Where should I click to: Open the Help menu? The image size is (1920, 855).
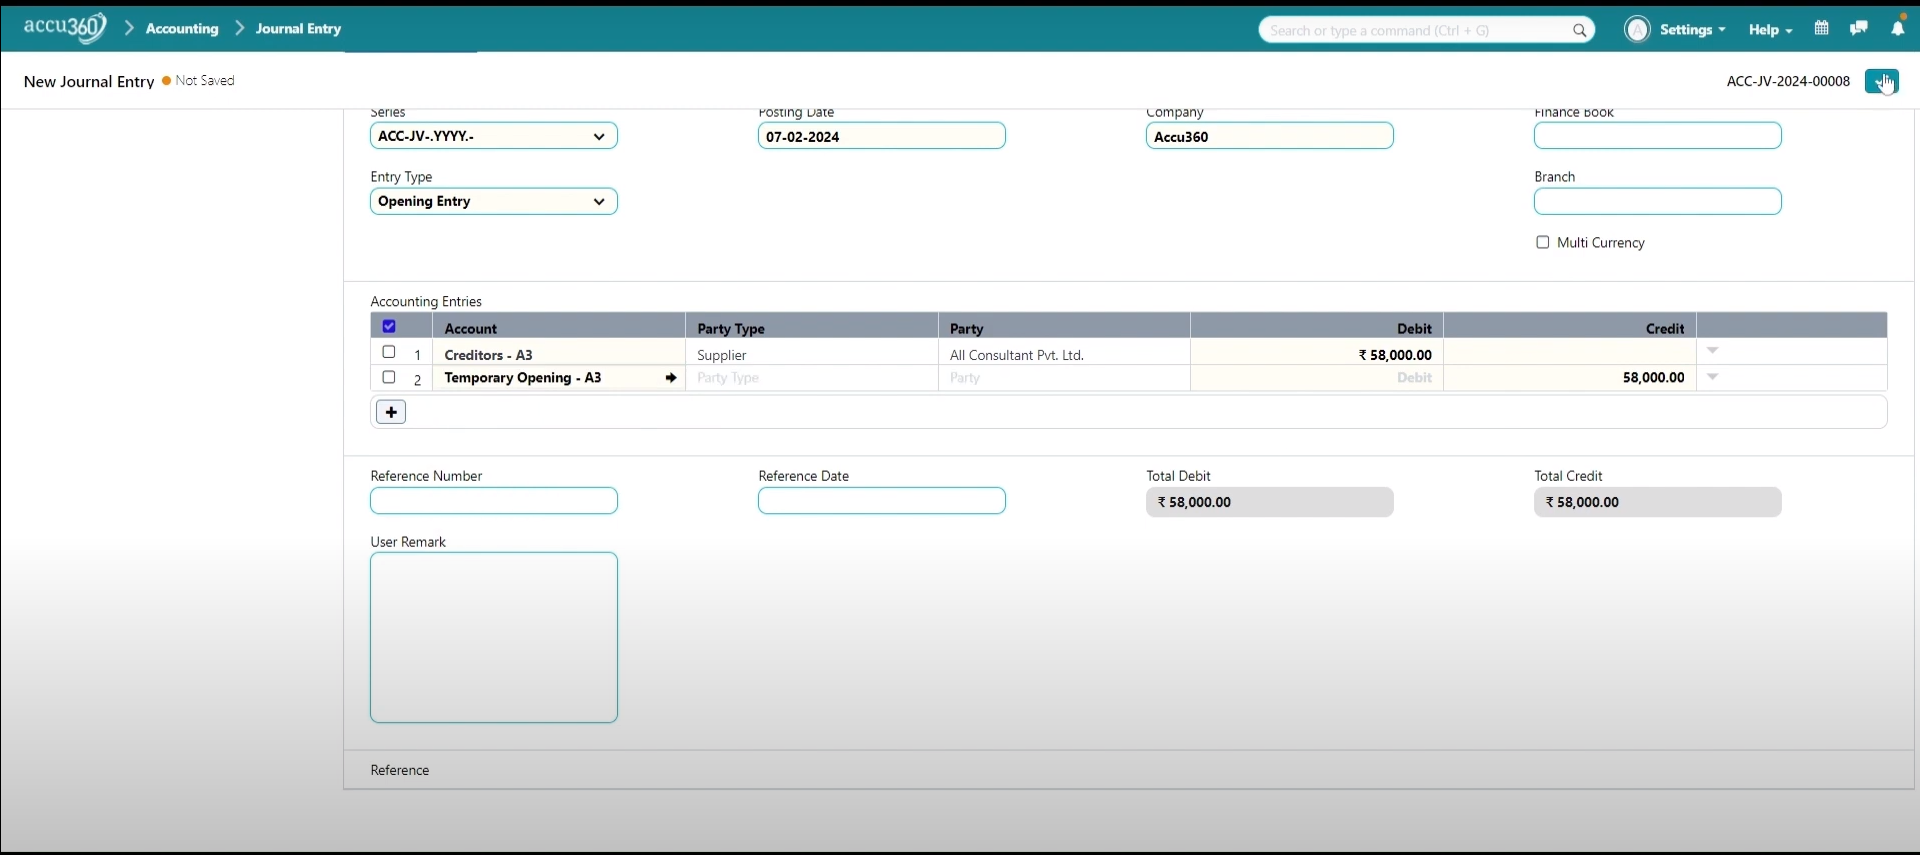pyautogui.click(x=1770, y=30)
